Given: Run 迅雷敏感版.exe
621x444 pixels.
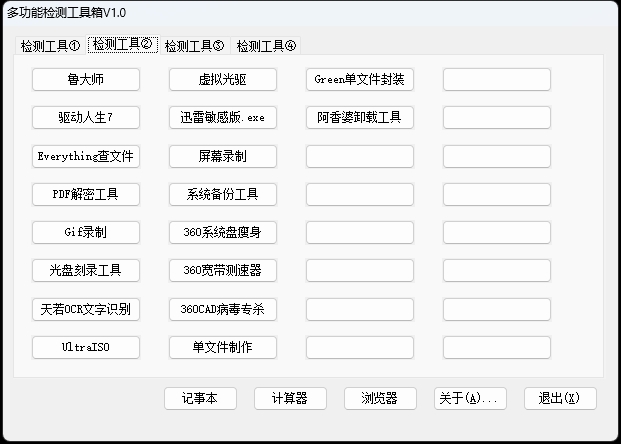Looking at the screenshot, I should pos(223,118).
